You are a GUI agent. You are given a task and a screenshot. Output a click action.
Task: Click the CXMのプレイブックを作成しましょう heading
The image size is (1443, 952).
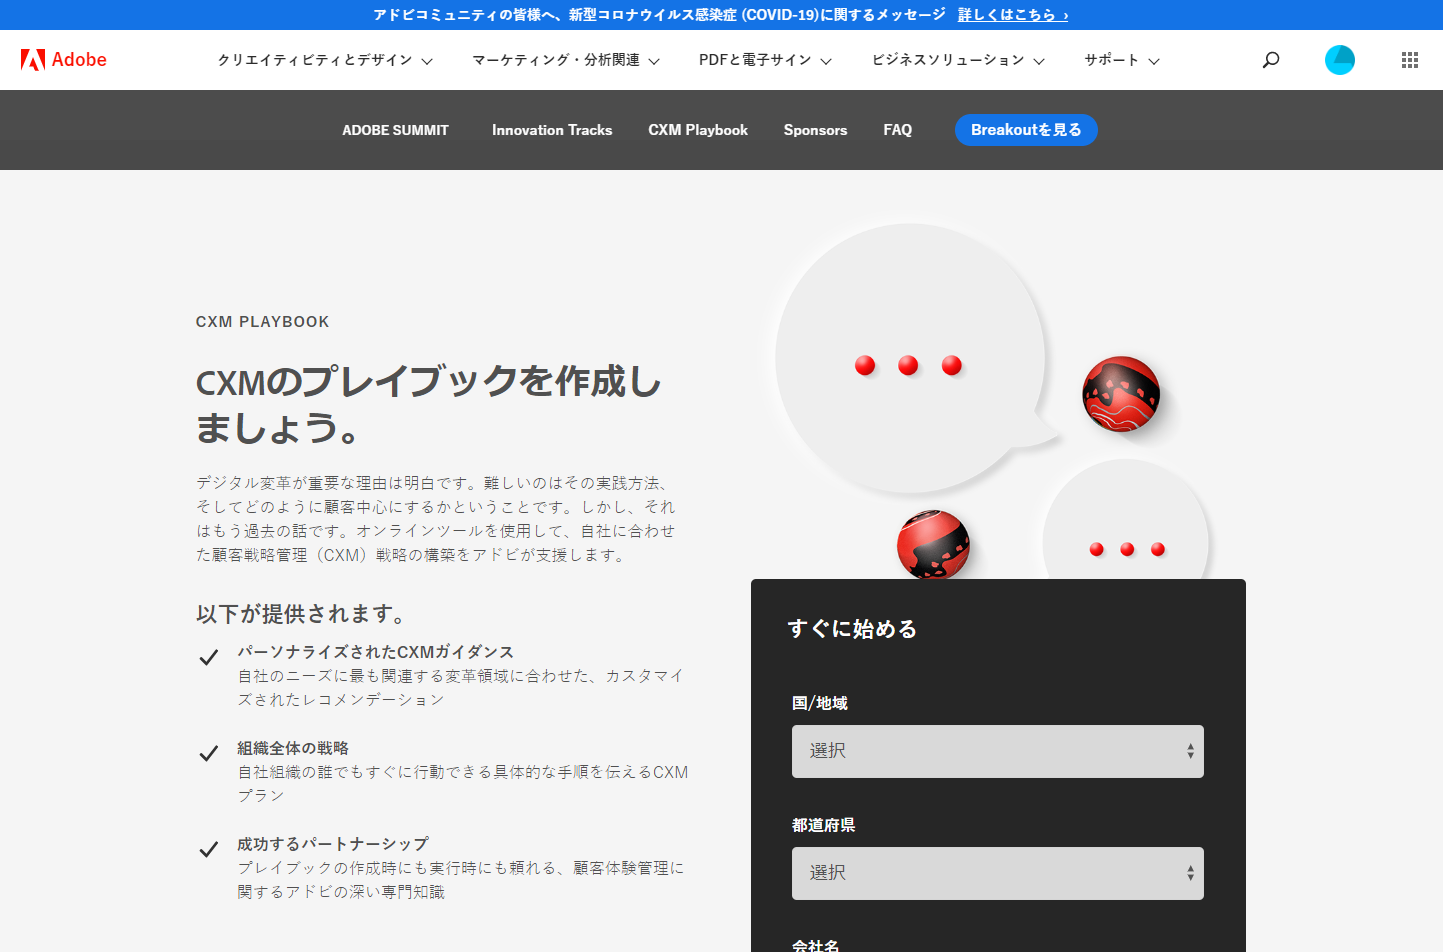[428, 404]
